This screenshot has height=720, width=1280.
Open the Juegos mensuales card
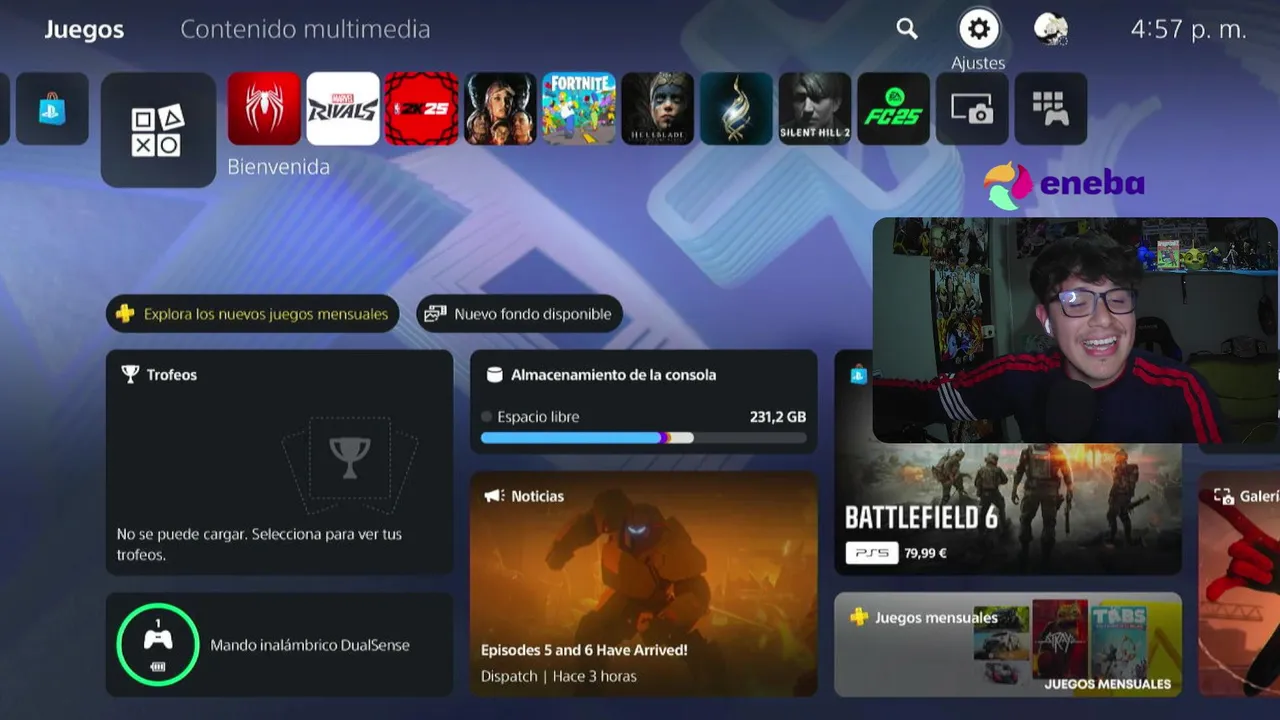(x=1008, y=645)
